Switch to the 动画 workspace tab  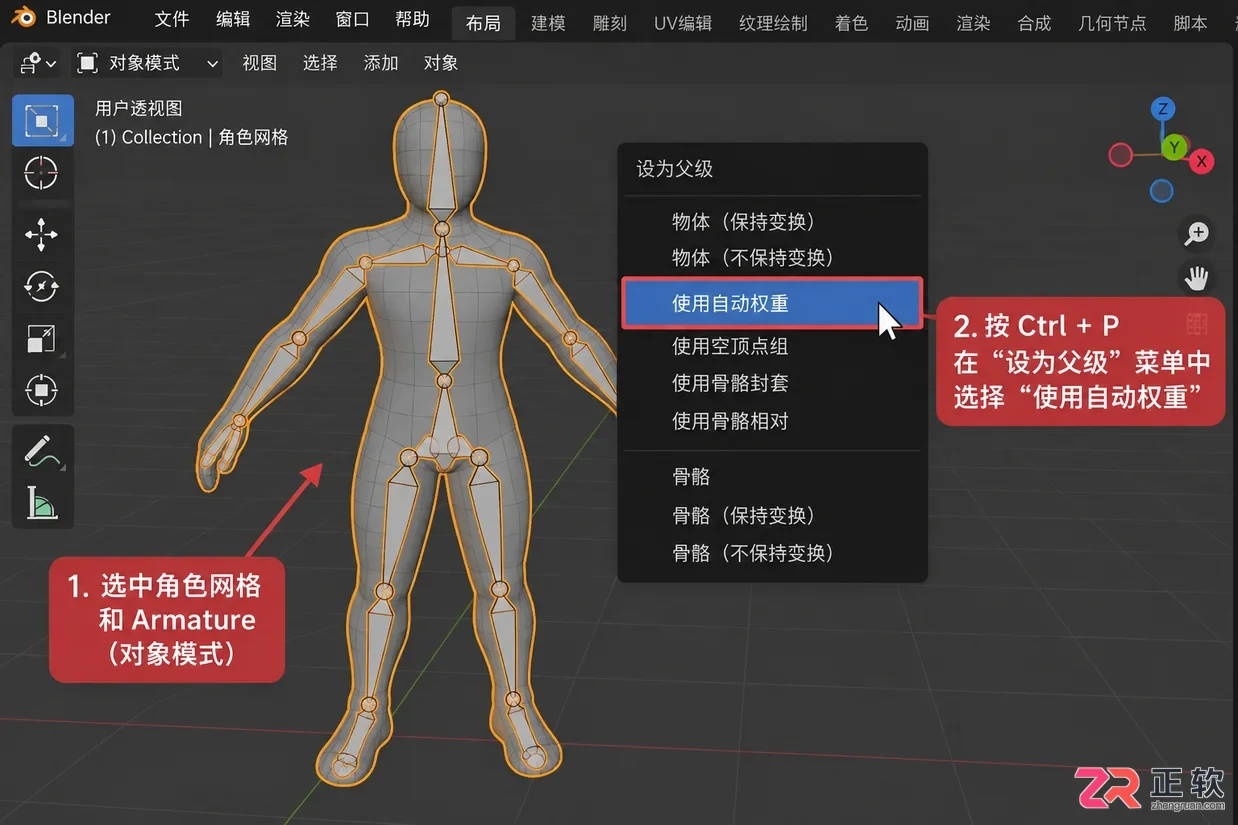[912, 23]
